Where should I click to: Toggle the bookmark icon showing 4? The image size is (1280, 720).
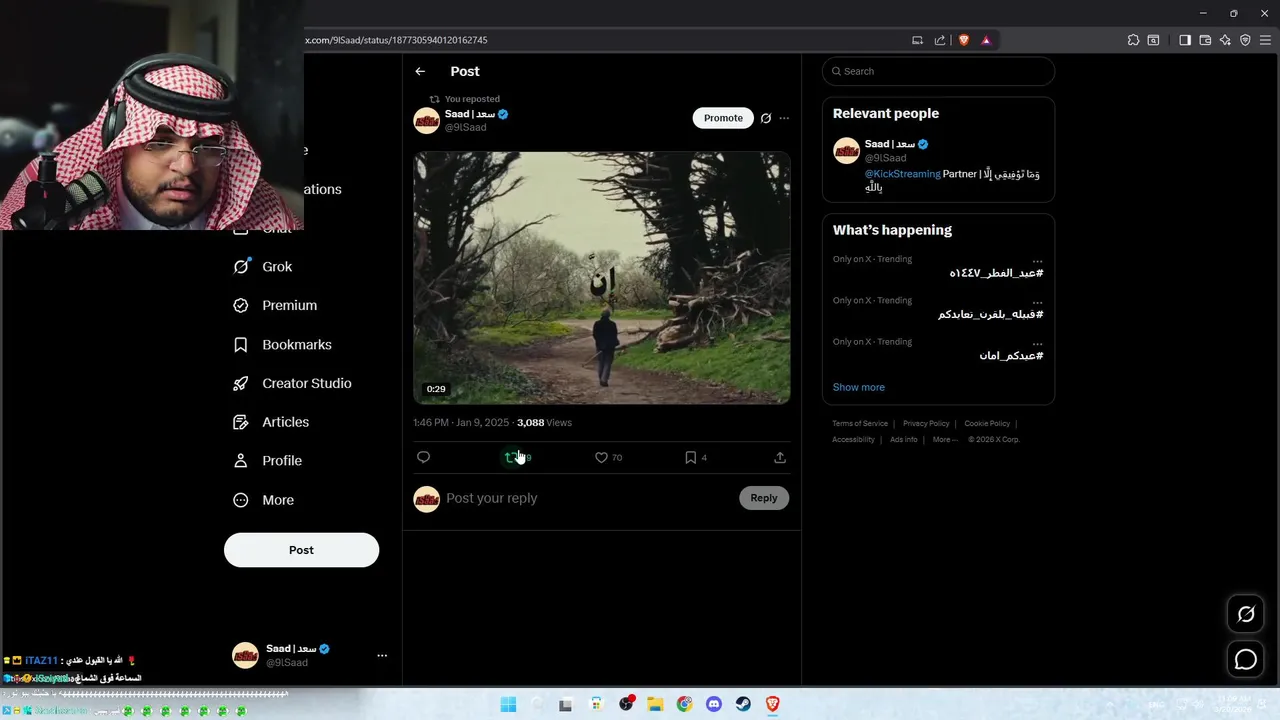coord(690,457)
